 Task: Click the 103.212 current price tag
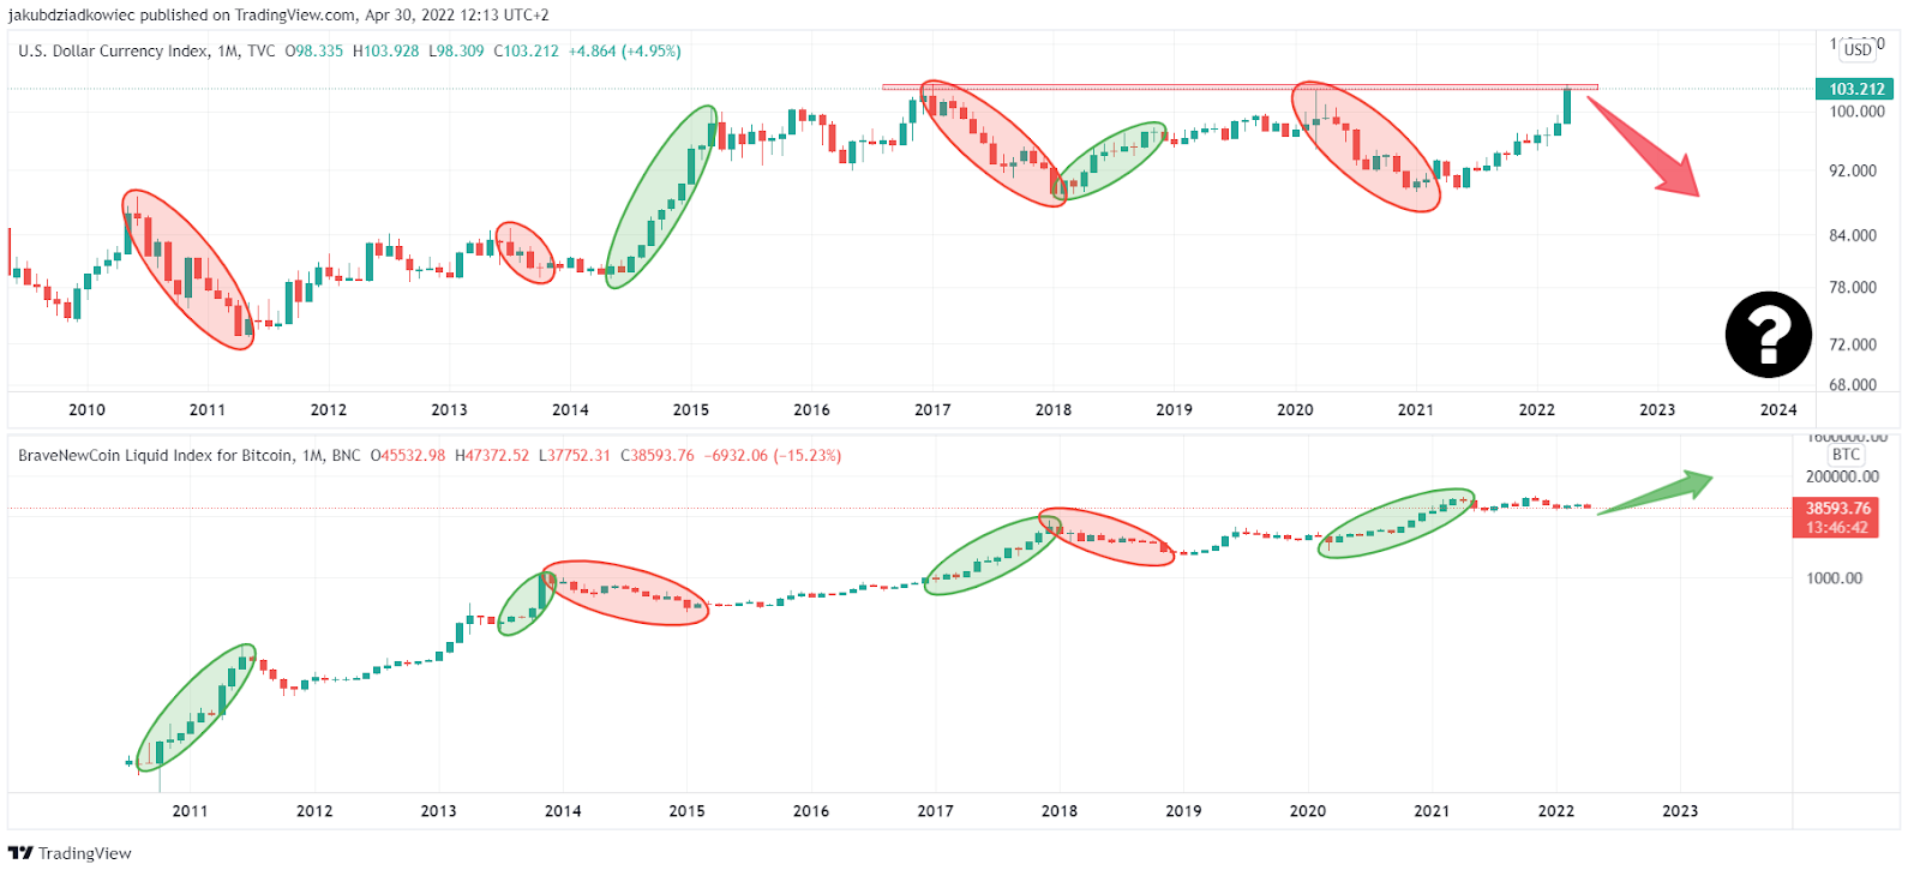point(1855,89)
